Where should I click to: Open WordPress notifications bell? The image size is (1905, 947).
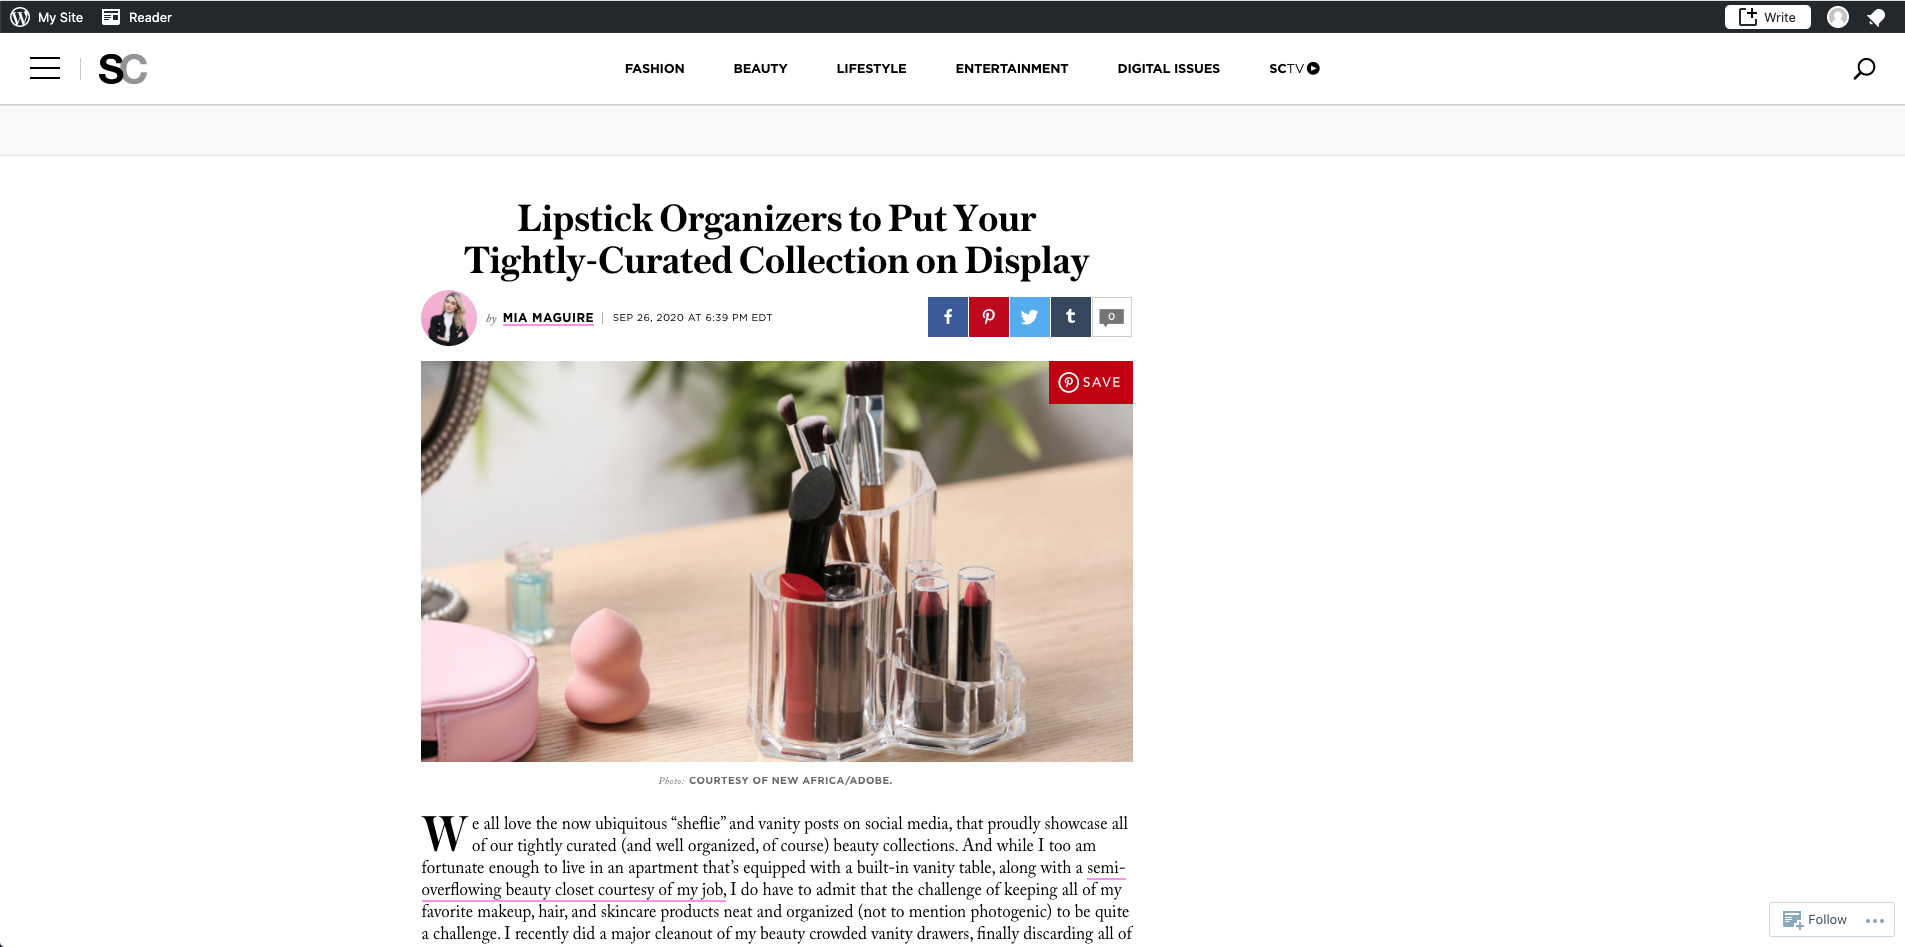[x=1877, y=17]
